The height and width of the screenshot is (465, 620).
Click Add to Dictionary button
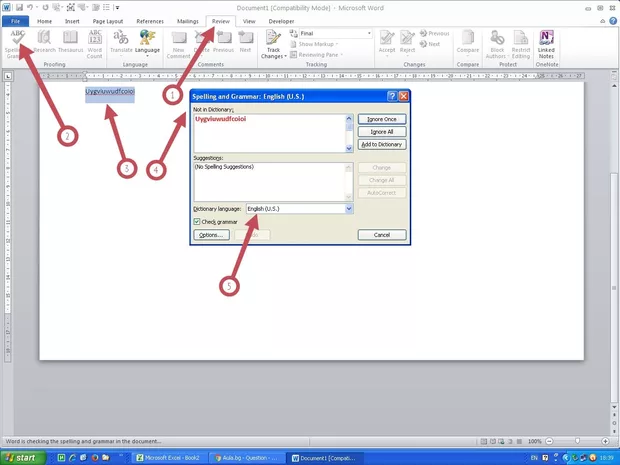[382, 144]
